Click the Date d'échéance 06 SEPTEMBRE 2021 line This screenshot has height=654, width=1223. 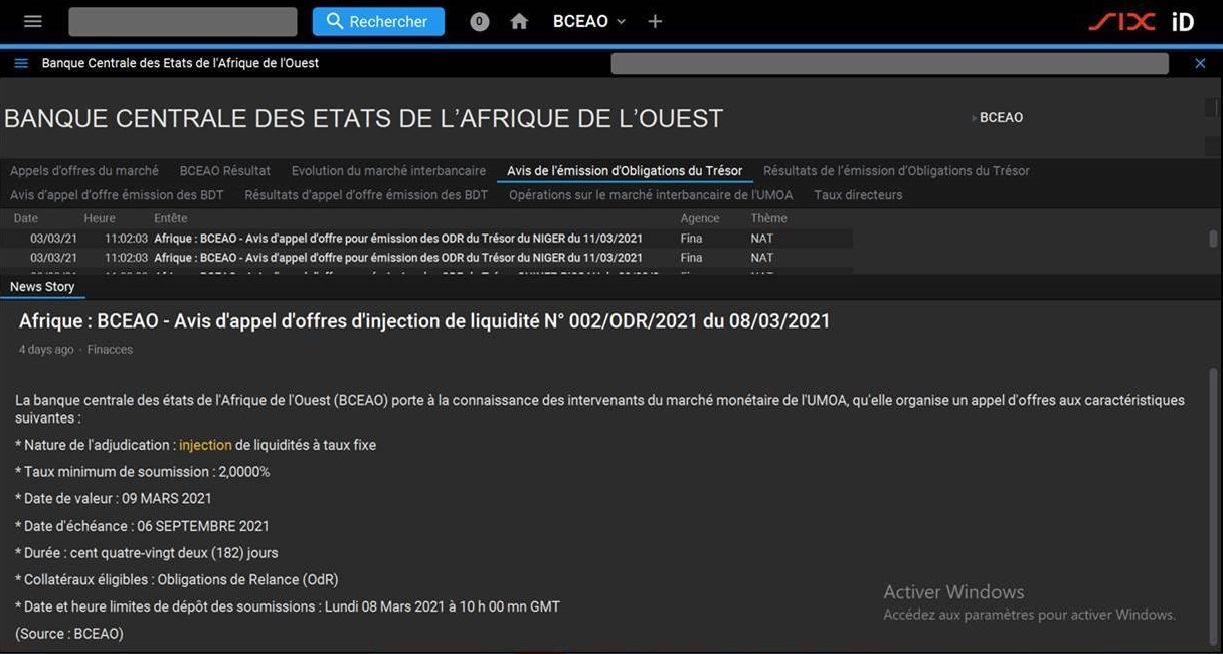[x=142, y=526]
